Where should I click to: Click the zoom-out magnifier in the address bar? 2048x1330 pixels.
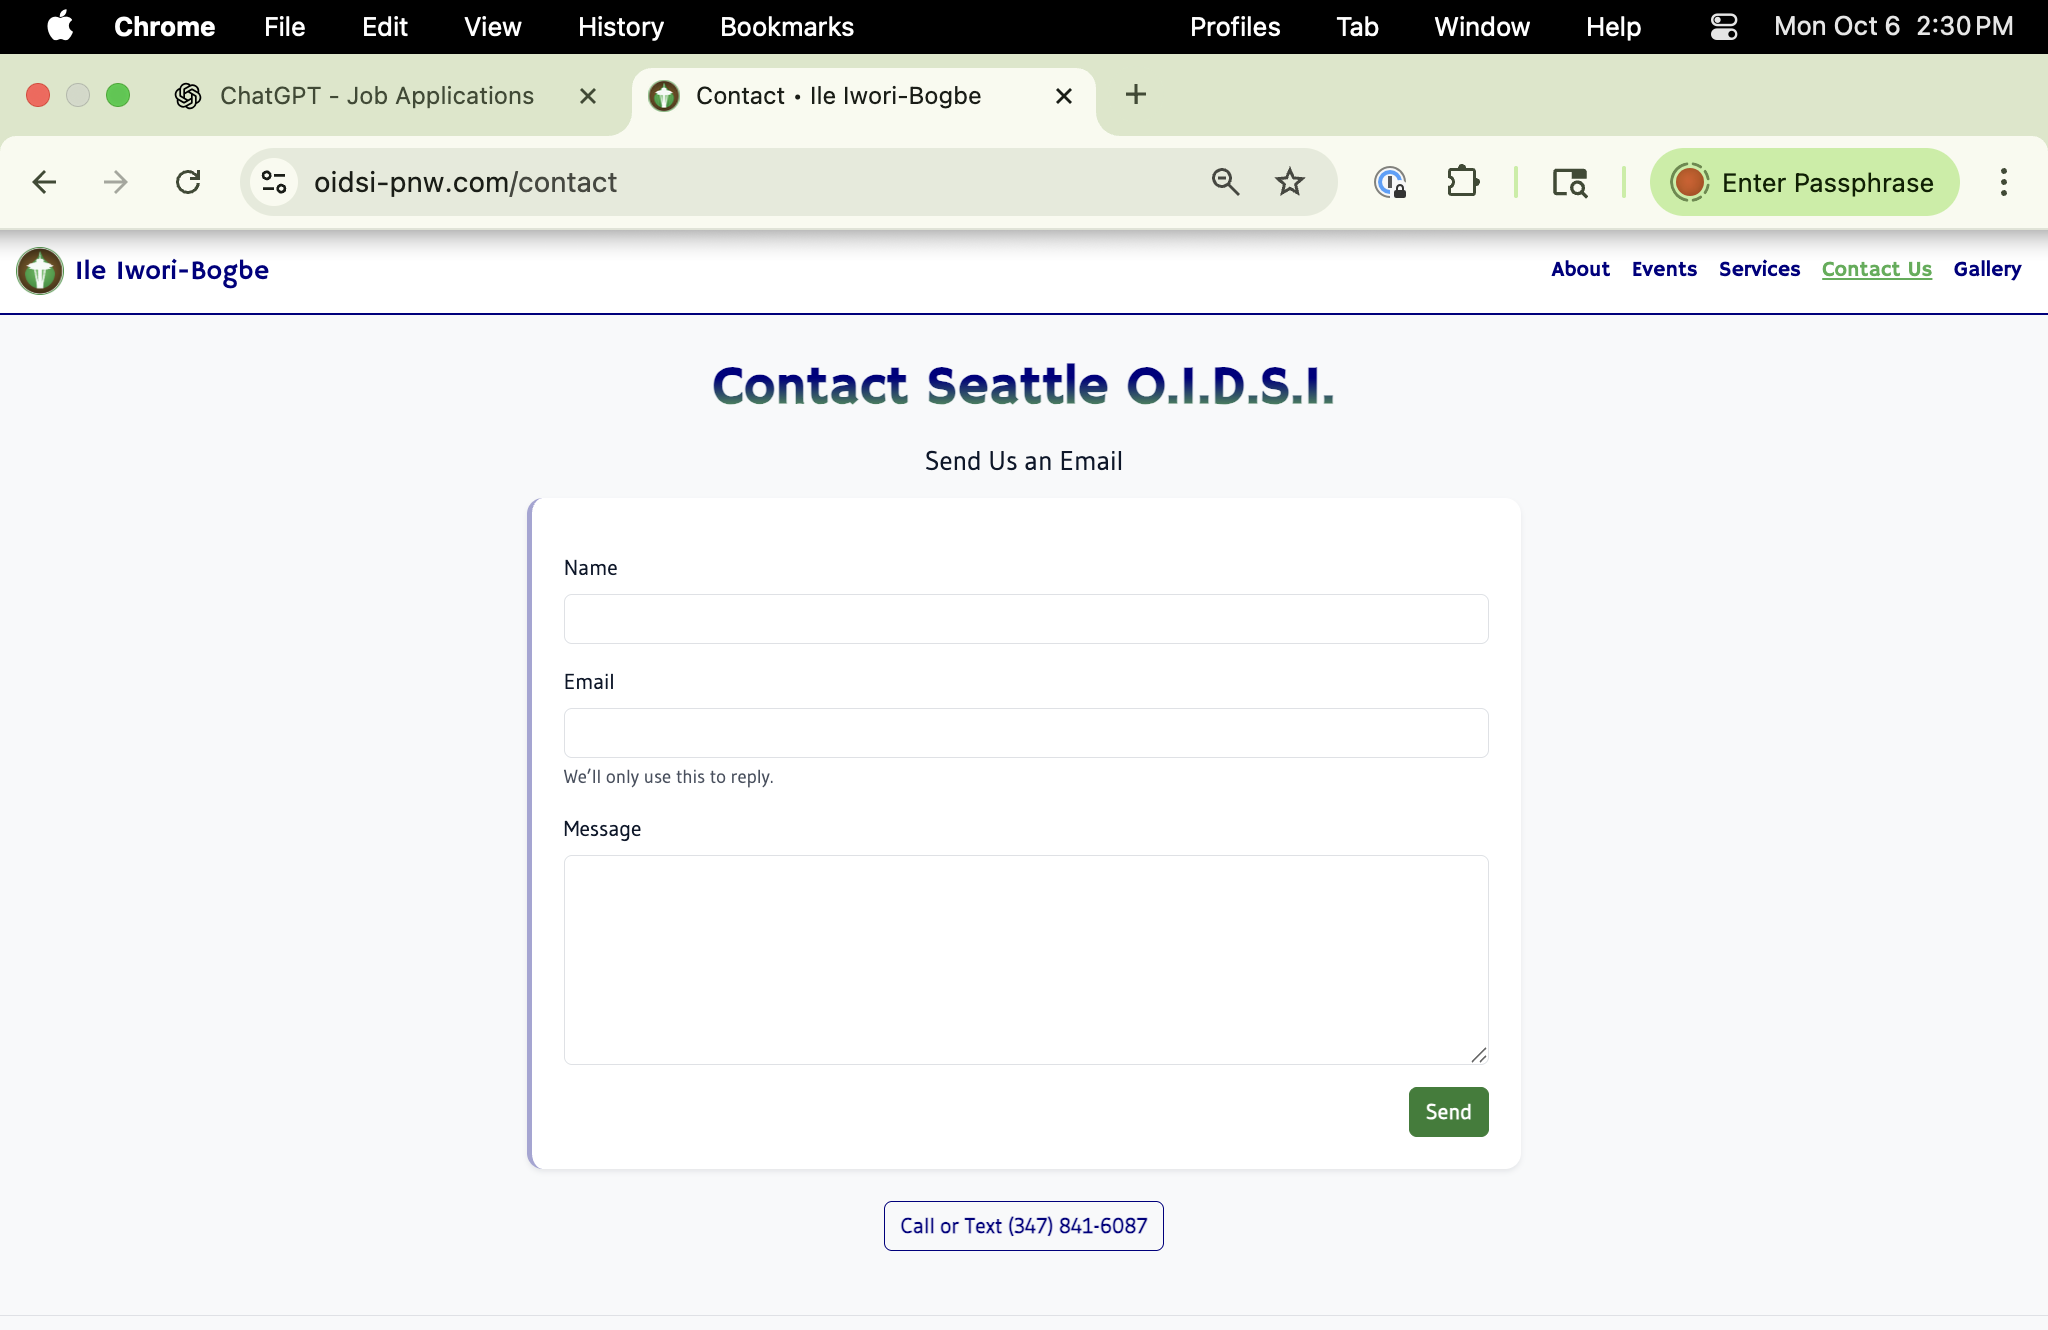click(1226, 182)
